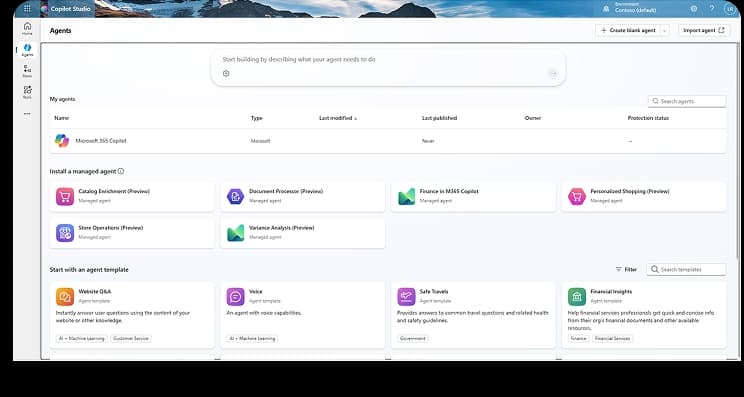Click the AI + Machine Learning tag on Voice

[252, 339]
